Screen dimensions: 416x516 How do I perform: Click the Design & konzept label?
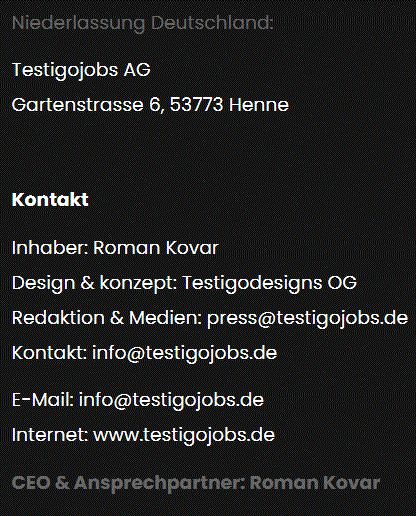pyautogui.click(x=94, y=283)
